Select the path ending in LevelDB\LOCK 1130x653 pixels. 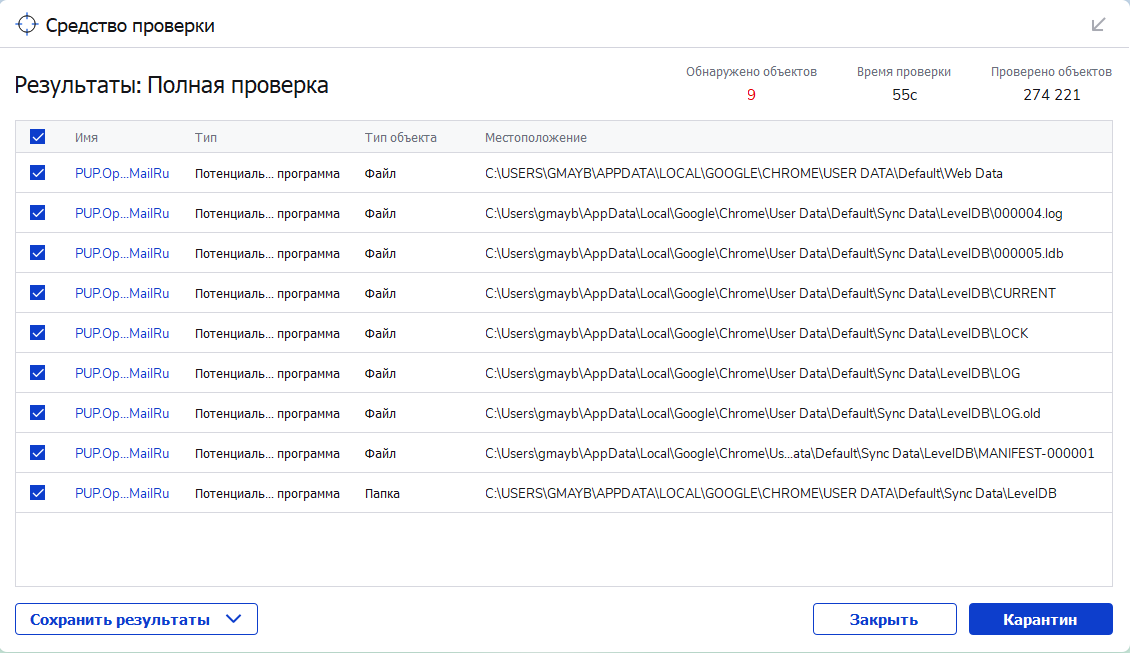tap(757, 334)
